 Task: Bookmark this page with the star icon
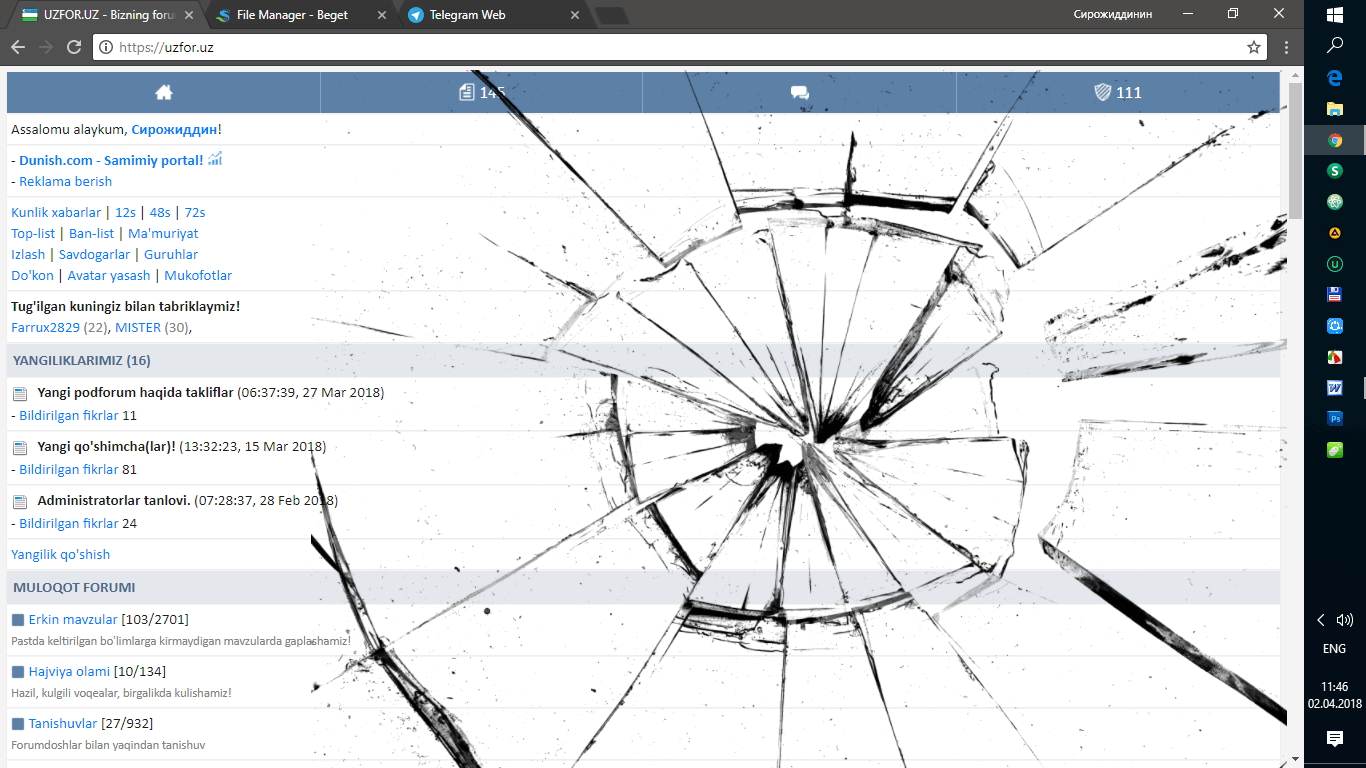(1253, 47)
